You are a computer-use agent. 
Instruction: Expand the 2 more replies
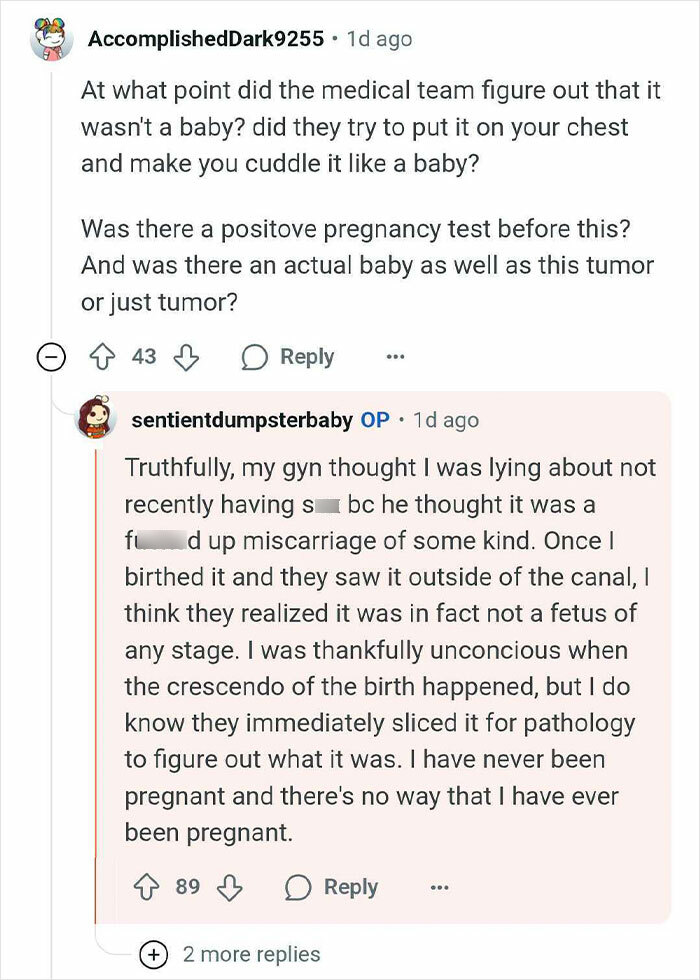(x=245, y=955)
